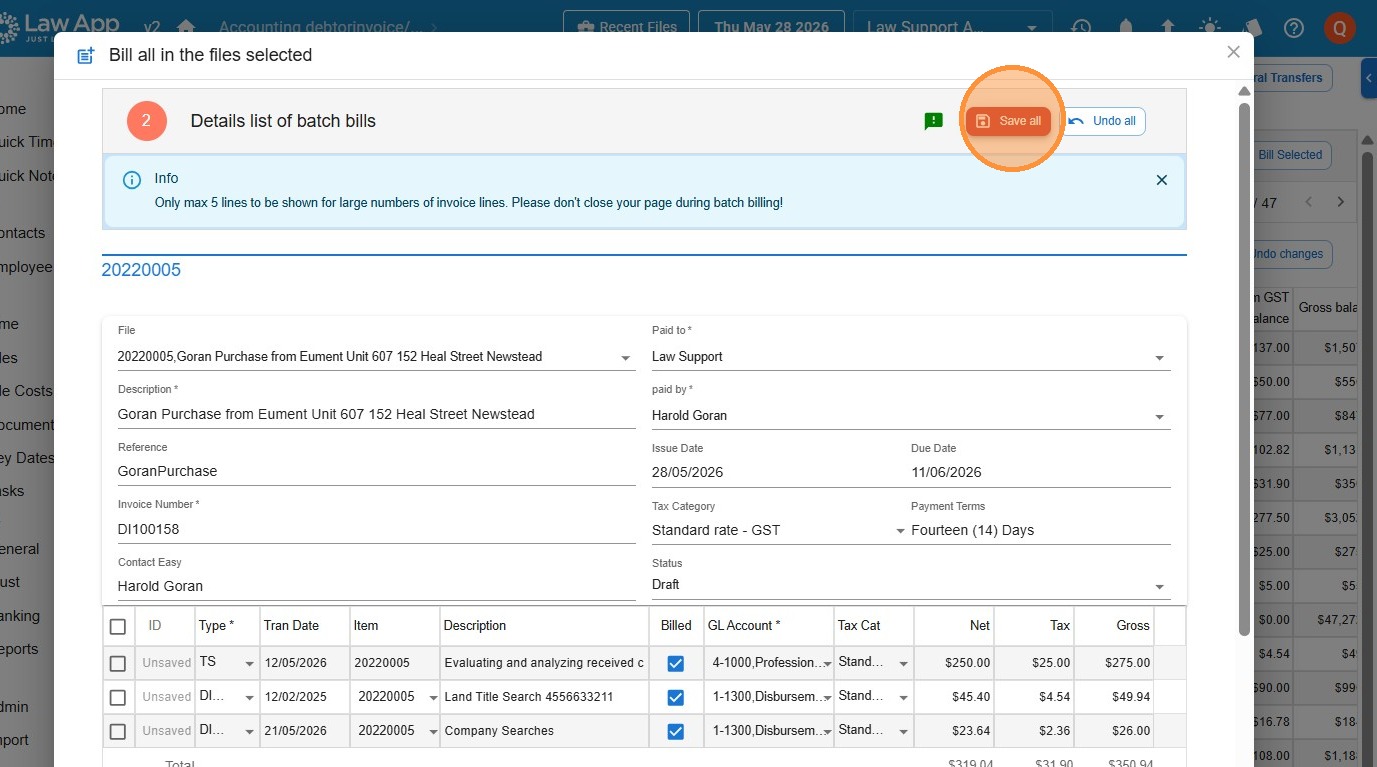Click the tag icon in top bar
This screenshot has width=1377, height=767.
coord(1252,27)
